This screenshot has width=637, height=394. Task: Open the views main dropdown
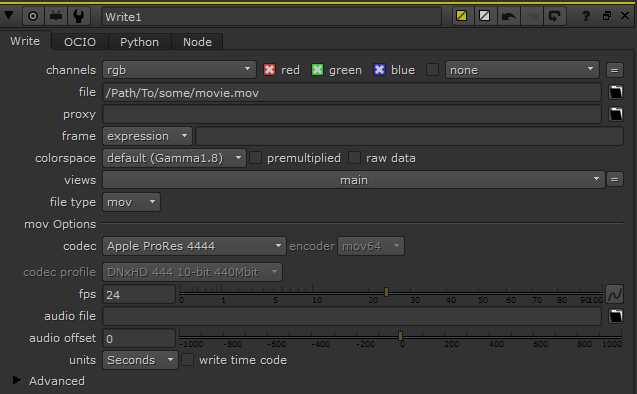click(353, 180)
